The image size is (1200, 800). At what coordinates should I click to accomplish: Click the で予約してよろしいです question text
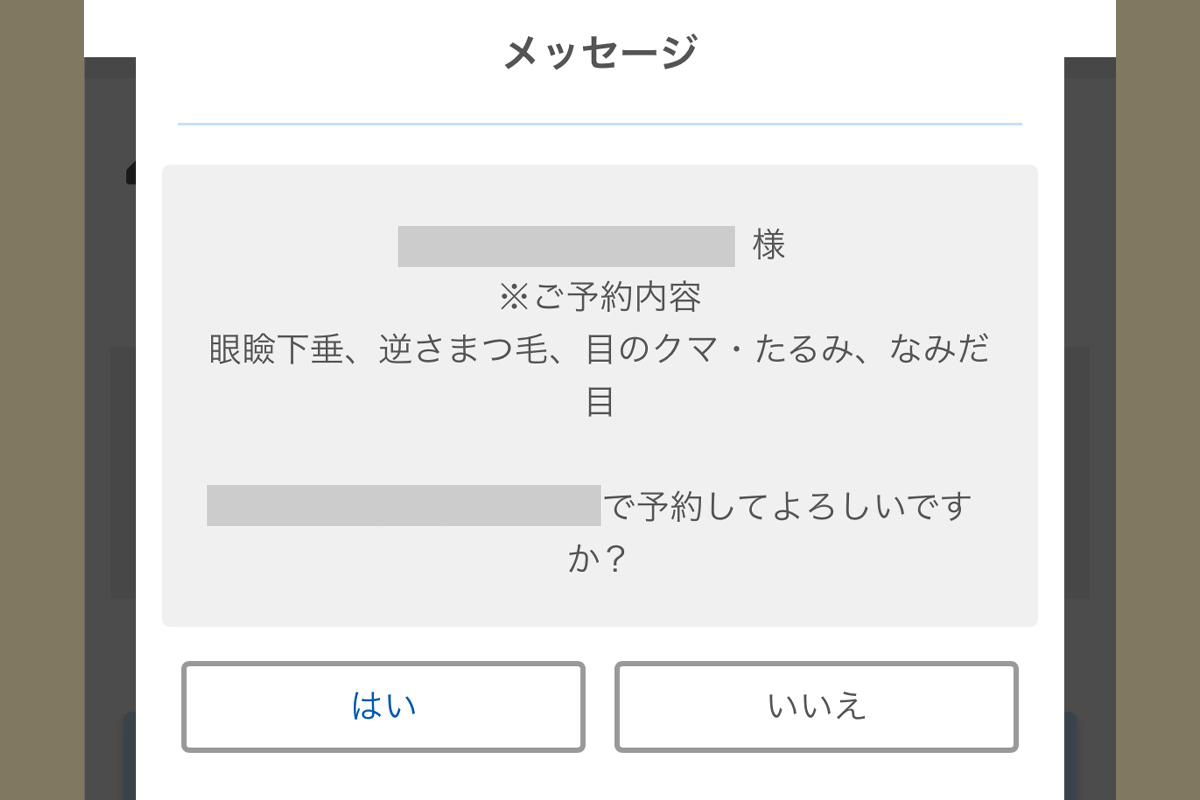[x=788, y=507]
